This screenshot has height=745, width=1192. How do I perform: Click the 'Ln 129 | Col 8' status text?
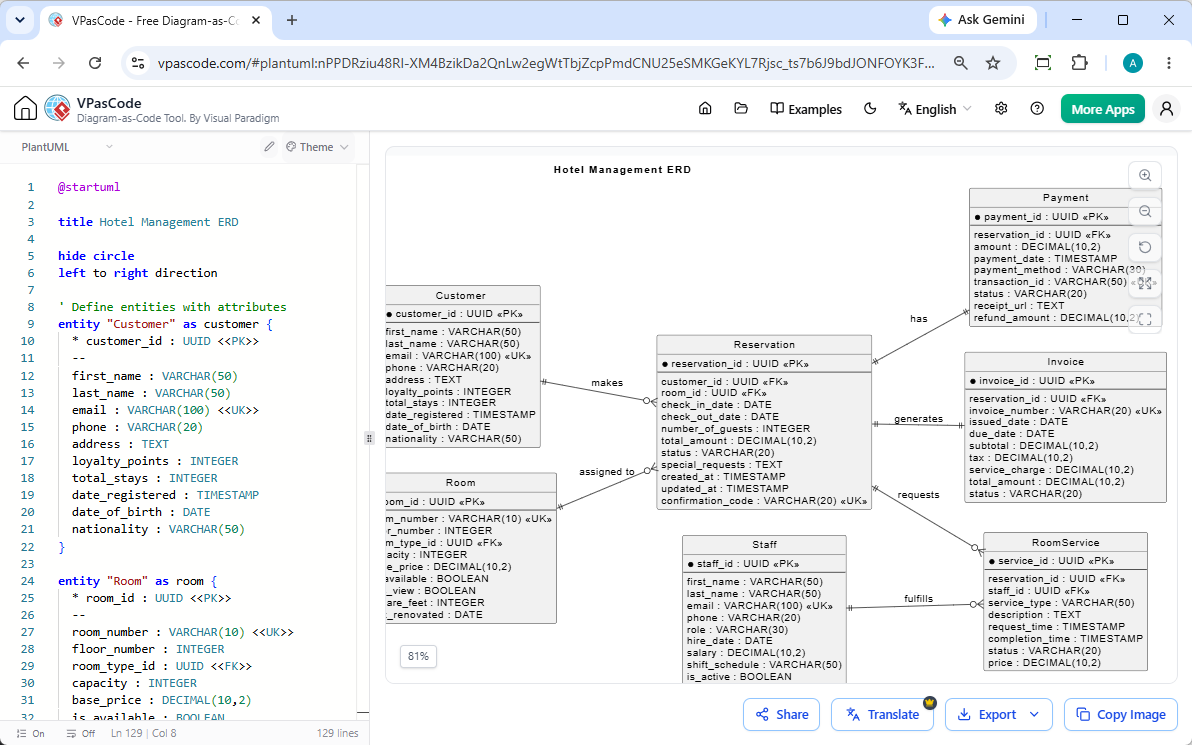[144, 734]
